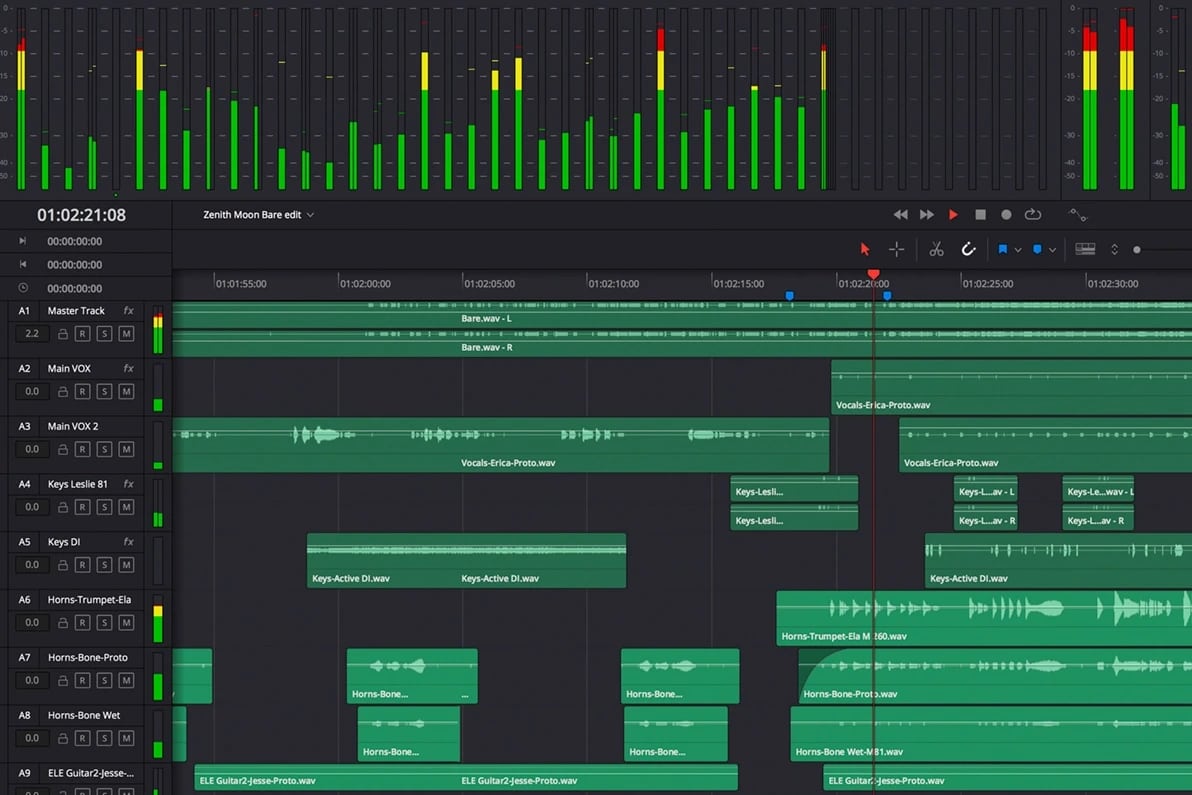Click the scissors razor cut tool
This screenshot has height=795, width=1192.
point(936,249)
